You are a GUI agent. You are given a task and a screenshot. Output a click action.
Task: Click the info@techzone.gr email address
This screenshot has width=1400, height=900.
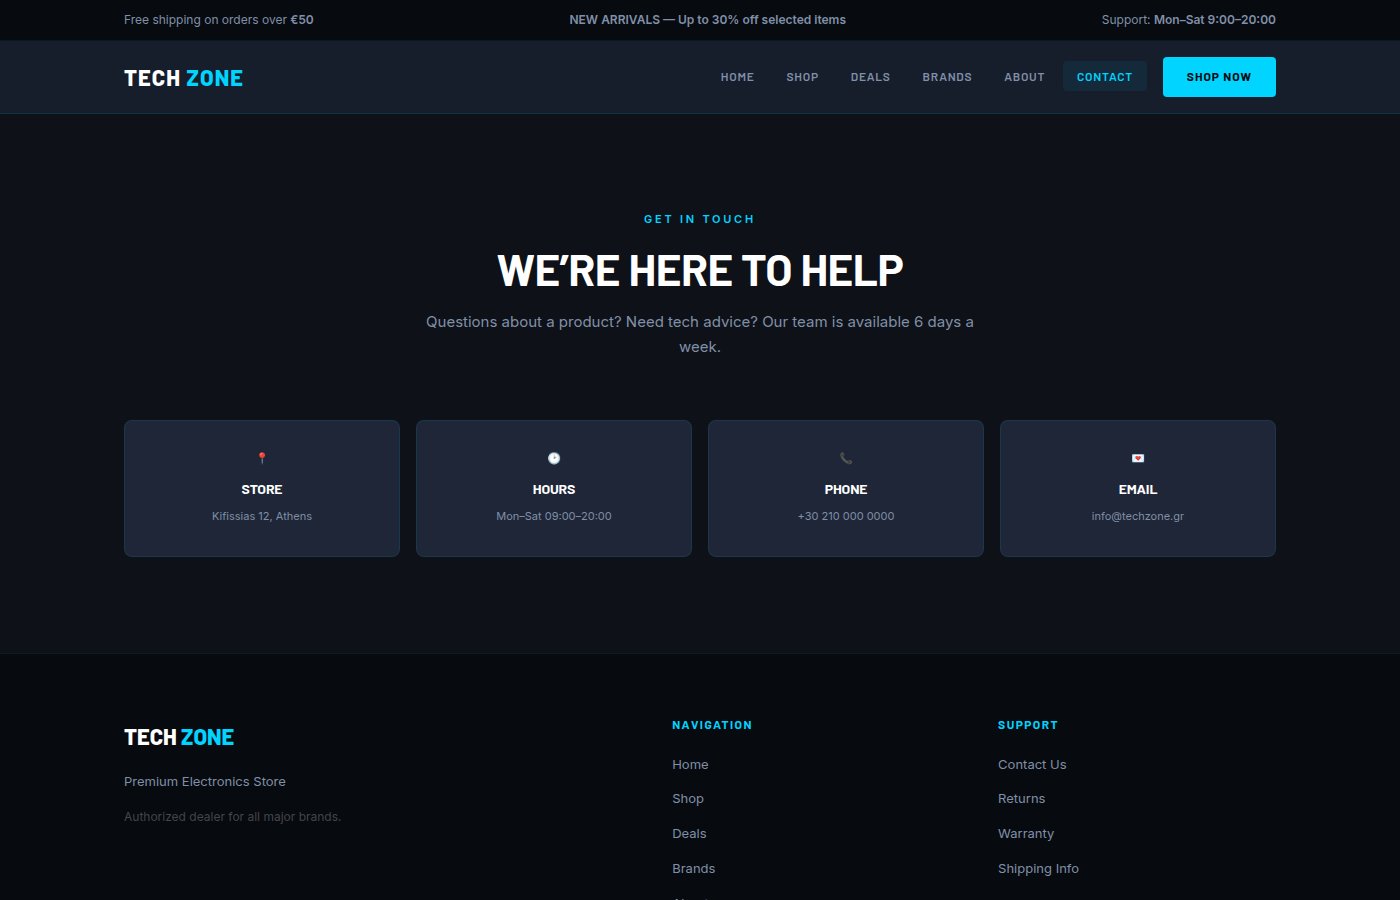coord(1138,516)
